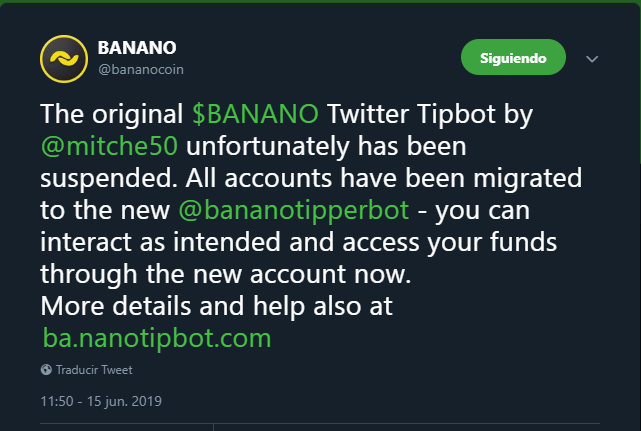Click the 15 jun. 2019 date text
Viewport: 641px width, 431px height.
click(124, 401)
